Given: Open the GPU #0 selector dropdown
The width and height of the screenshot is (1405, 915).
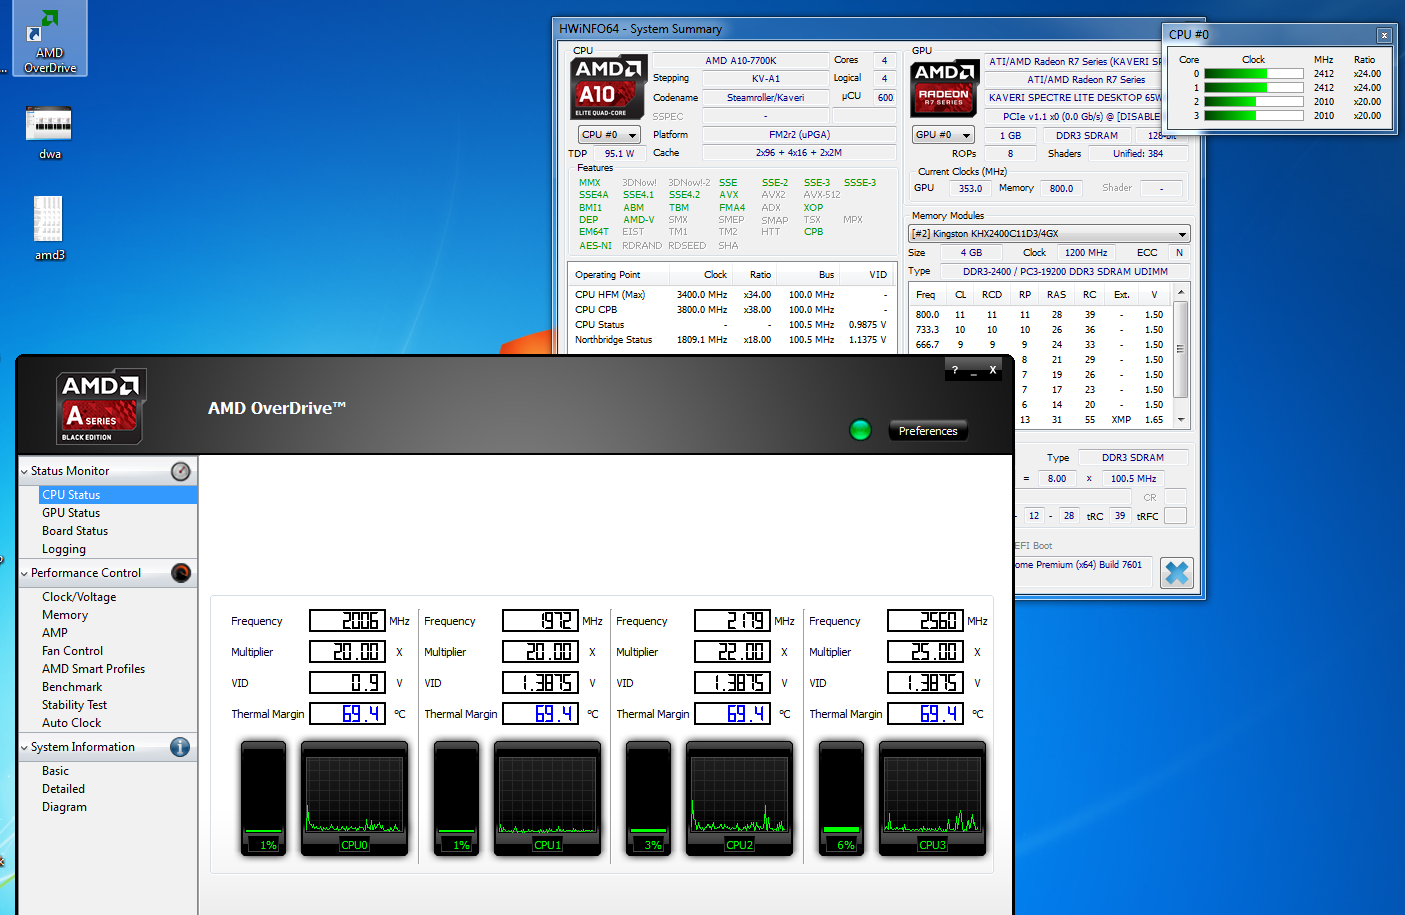Looking at the screenshot, I should click(x=943, y=135).
